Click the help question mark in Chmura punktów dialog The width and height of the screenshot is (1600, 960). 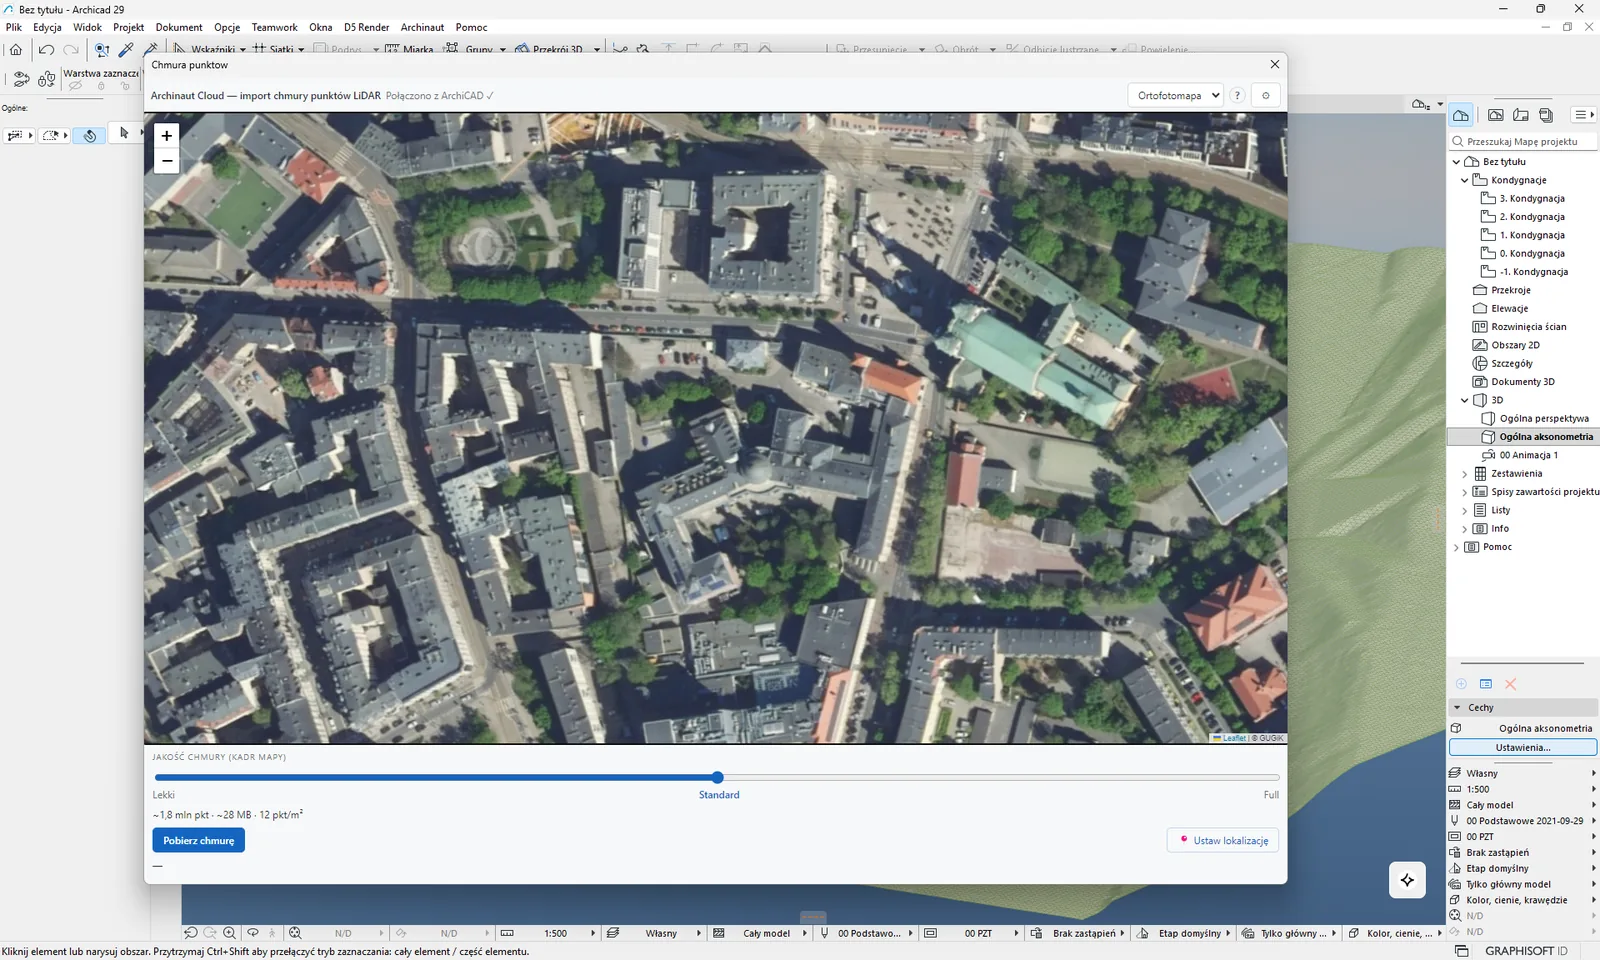(x=1237, y=95)
